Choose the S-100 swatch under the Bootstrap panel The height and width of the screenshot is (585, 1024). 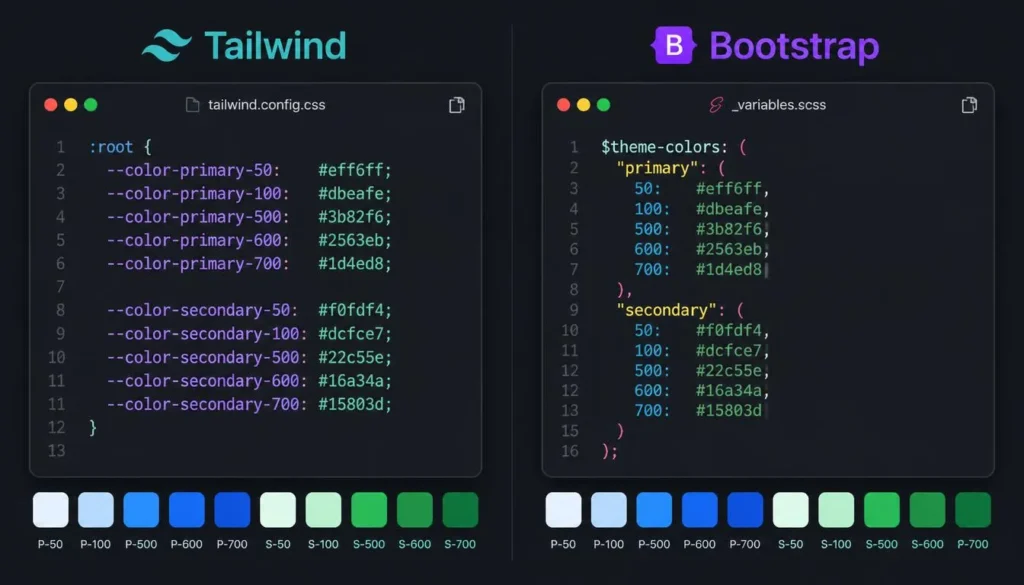coord(837,510)
